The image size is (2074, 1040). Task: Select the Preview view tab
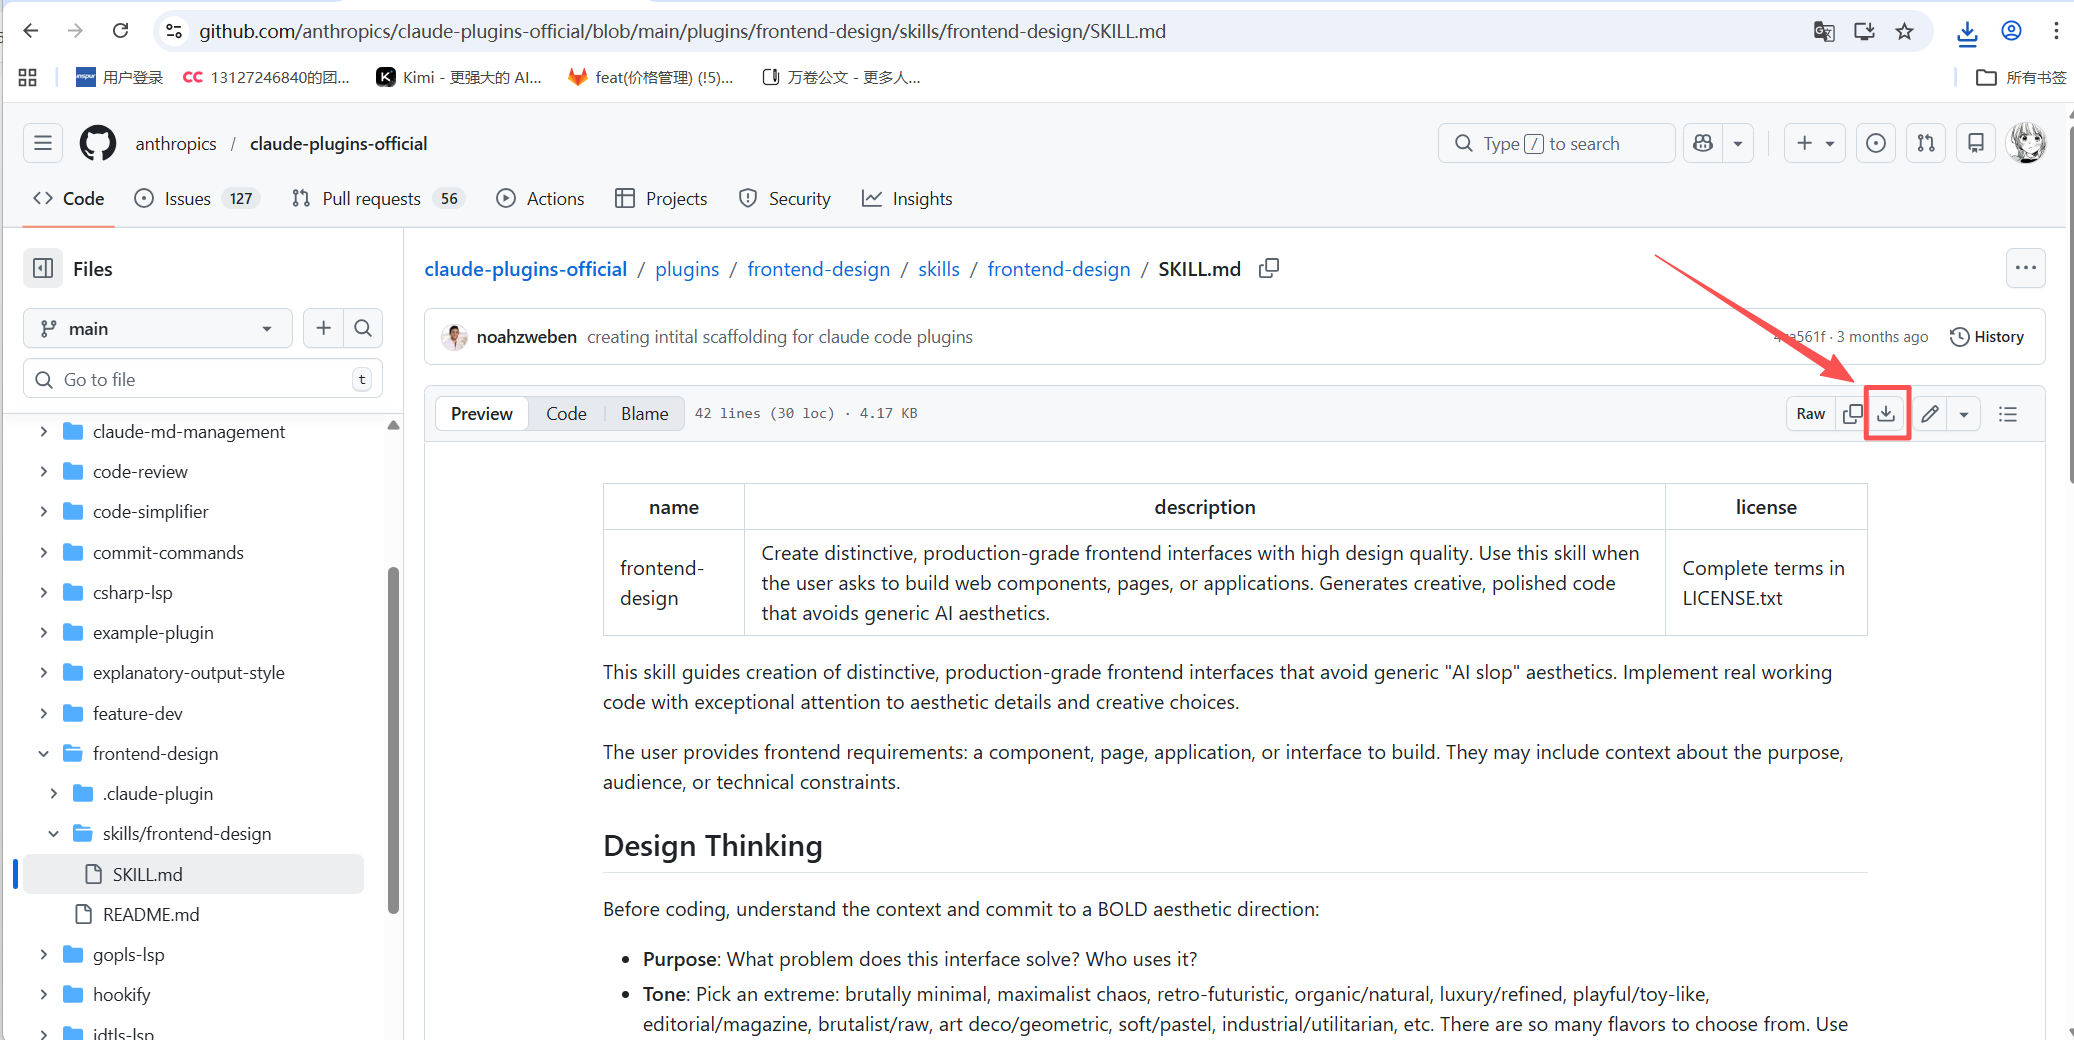point(482,413)
